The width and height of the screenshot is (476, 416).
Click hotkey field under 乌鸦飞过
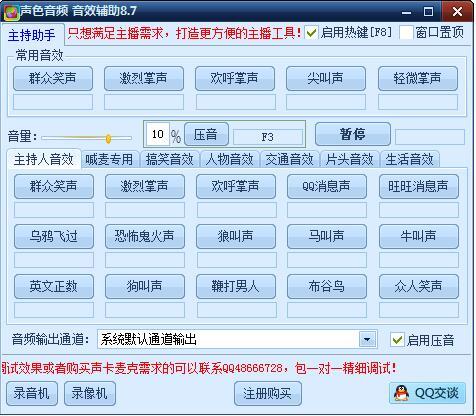tap(54, 260)
